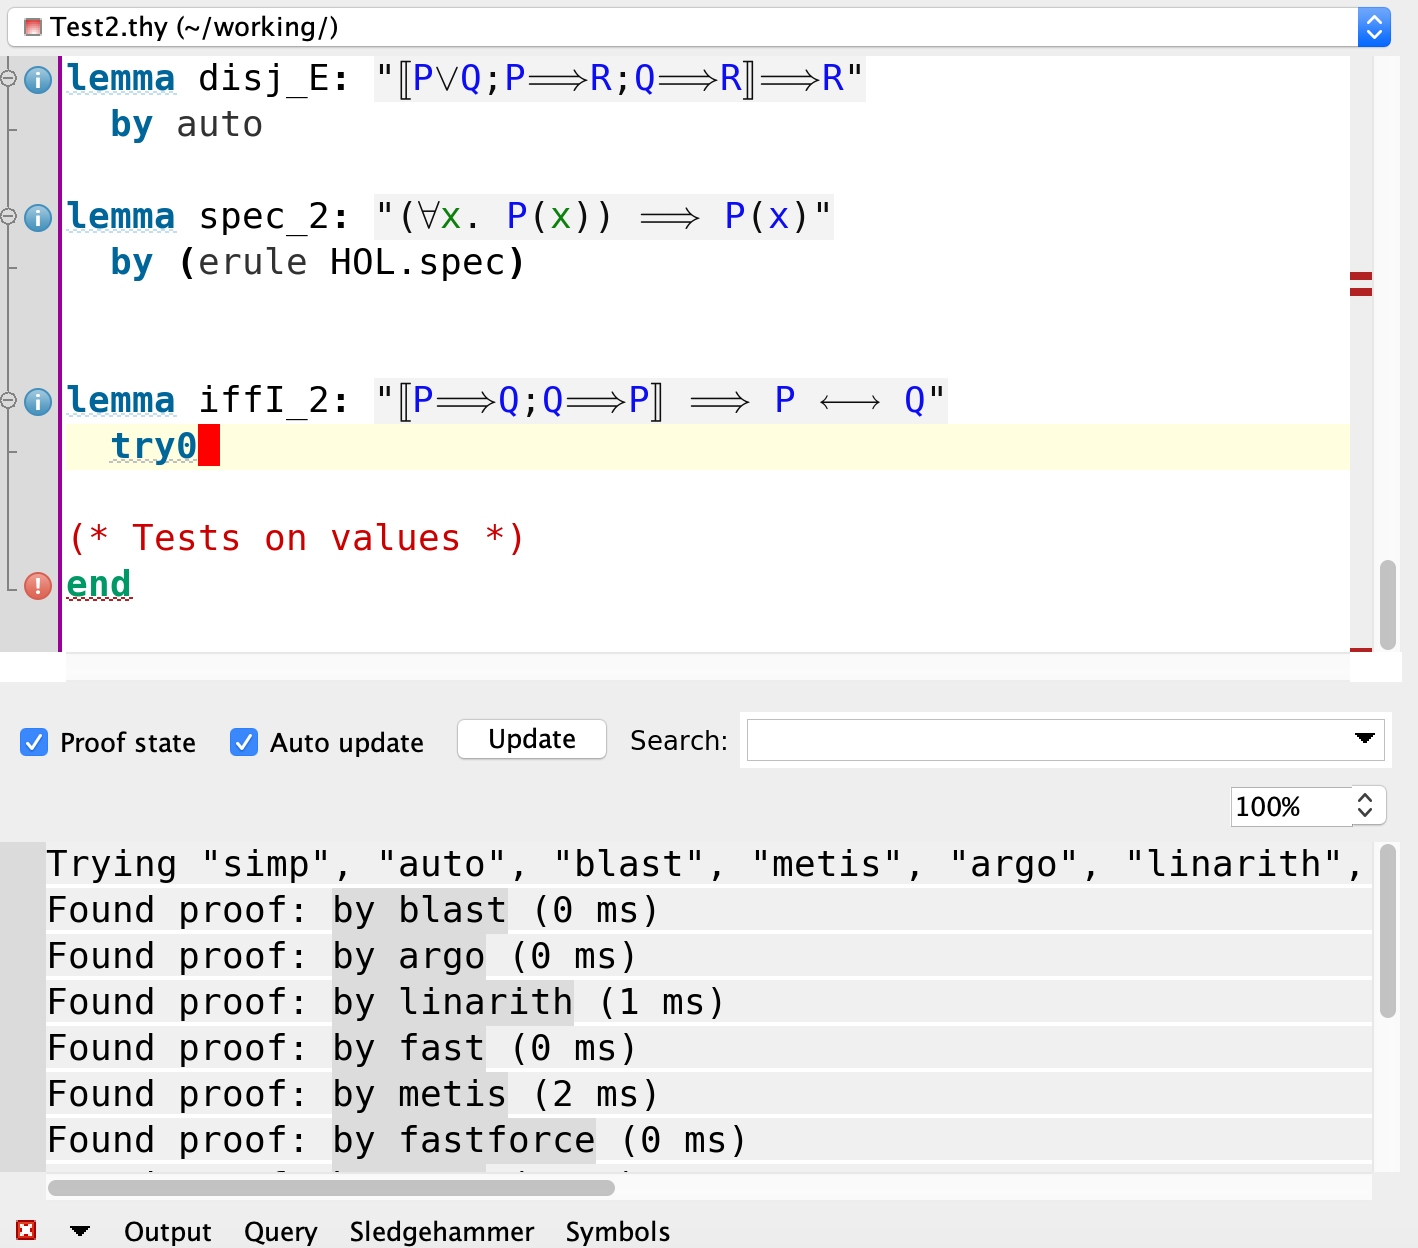Image resolution: width=1418 pixels, height=1248 pixels.
Task: Click the lemma spec_2 statement
Action: pos(604,217)
